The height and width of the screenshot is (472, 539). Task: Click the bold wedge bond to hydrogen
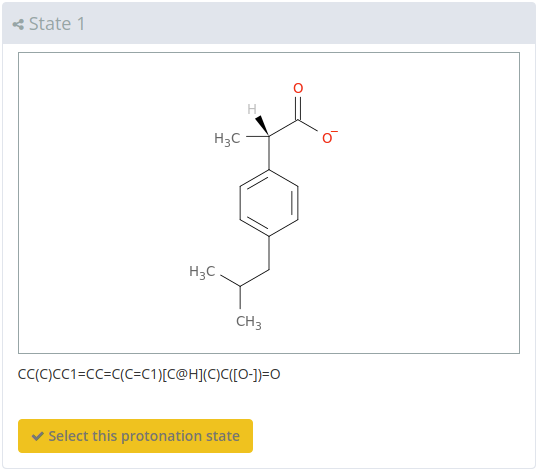tap(262, 125)
